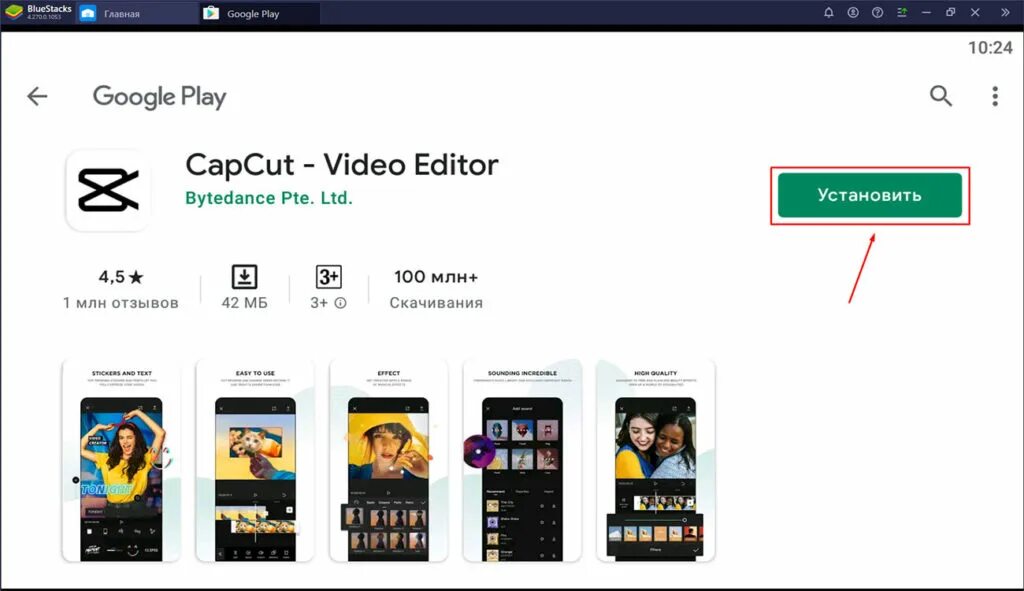The height and width of the screenshot is (591, 1024).
Task: Click the Google Play header logo text
Action: tap(159, 97)
